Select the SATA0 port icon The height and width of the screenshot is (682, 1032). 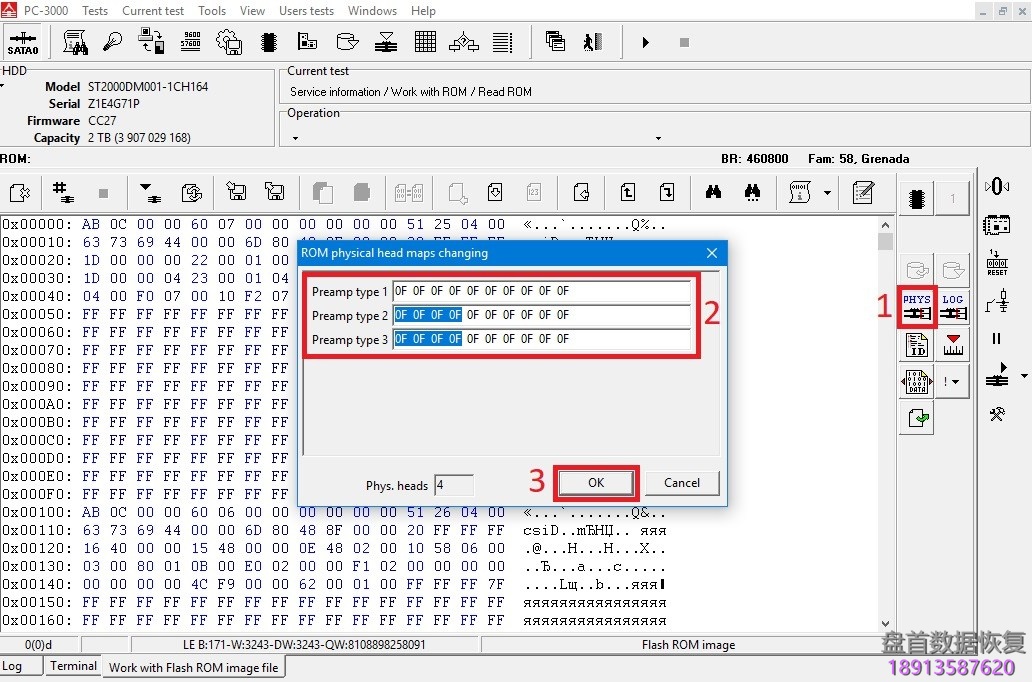[x=23, y=43]
